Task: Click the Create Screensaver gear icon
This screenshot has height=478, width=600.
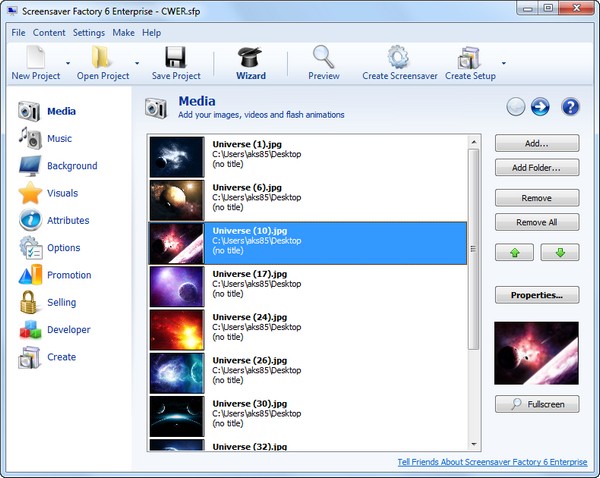Action: (397, 57)
